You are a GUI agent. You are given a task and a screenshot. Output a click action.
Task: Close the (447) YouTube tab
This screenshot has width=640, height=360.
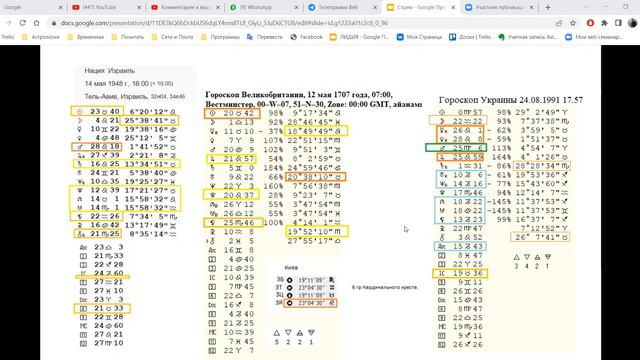pyautogui.click(x=139, y=7)
